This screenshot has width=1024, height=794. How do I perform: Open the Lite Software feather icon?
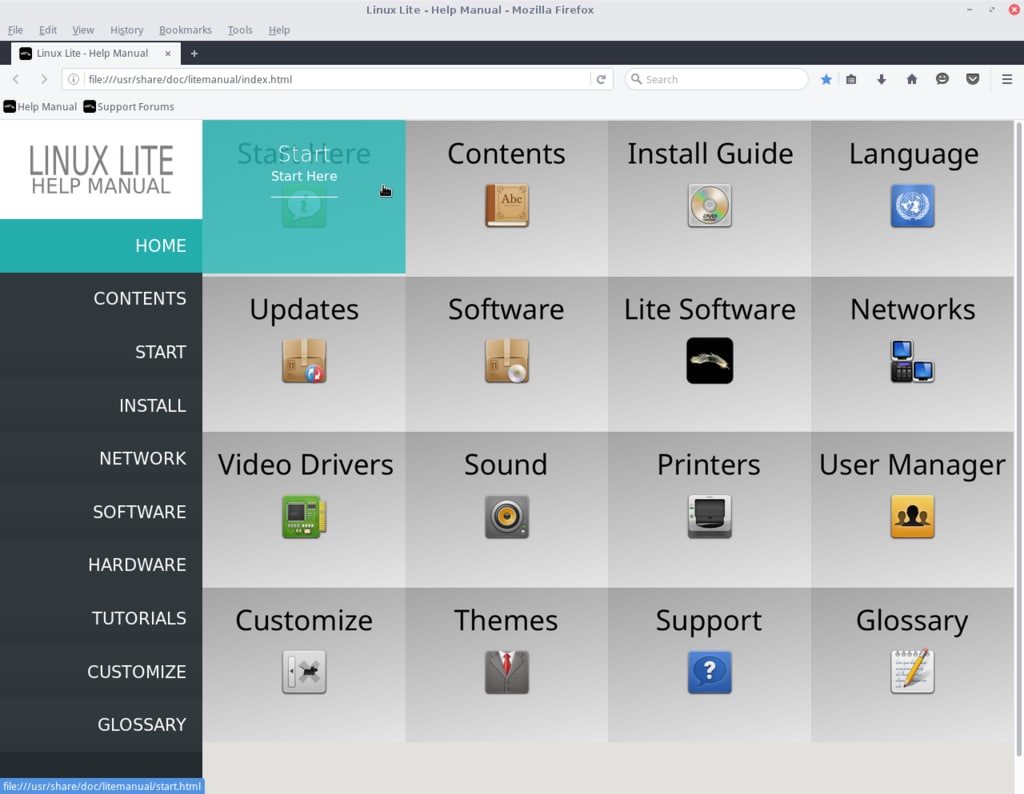click(709, 360)
